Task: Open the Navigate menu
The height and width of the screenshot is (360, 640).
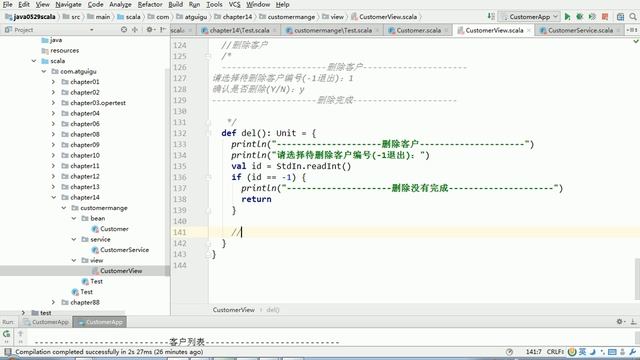Action: pos(68,4)
